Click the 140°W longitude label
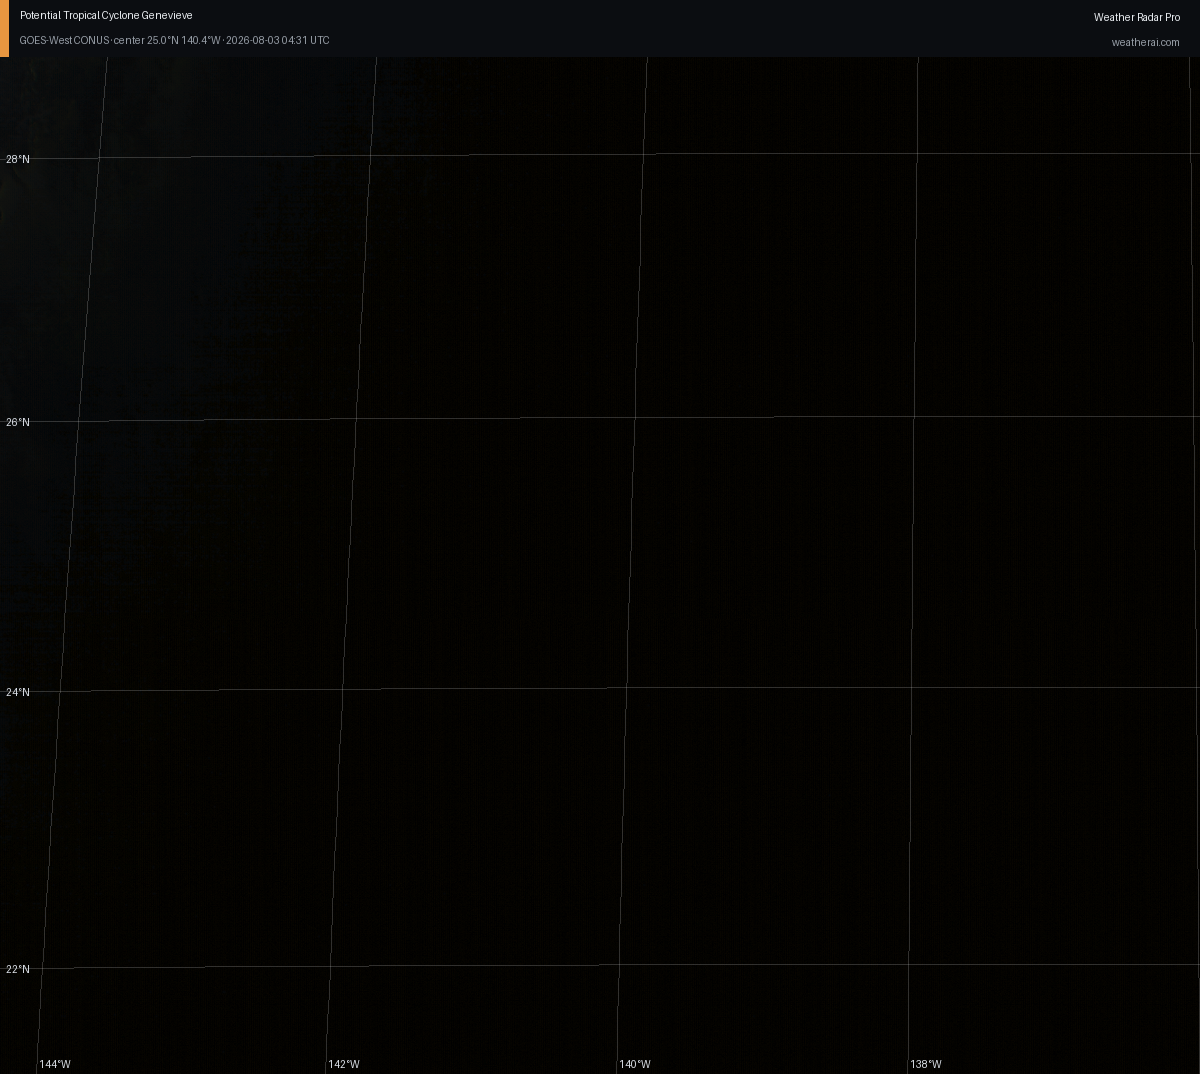This screenshot has height=1074, width=1200. click(635, 1065)
